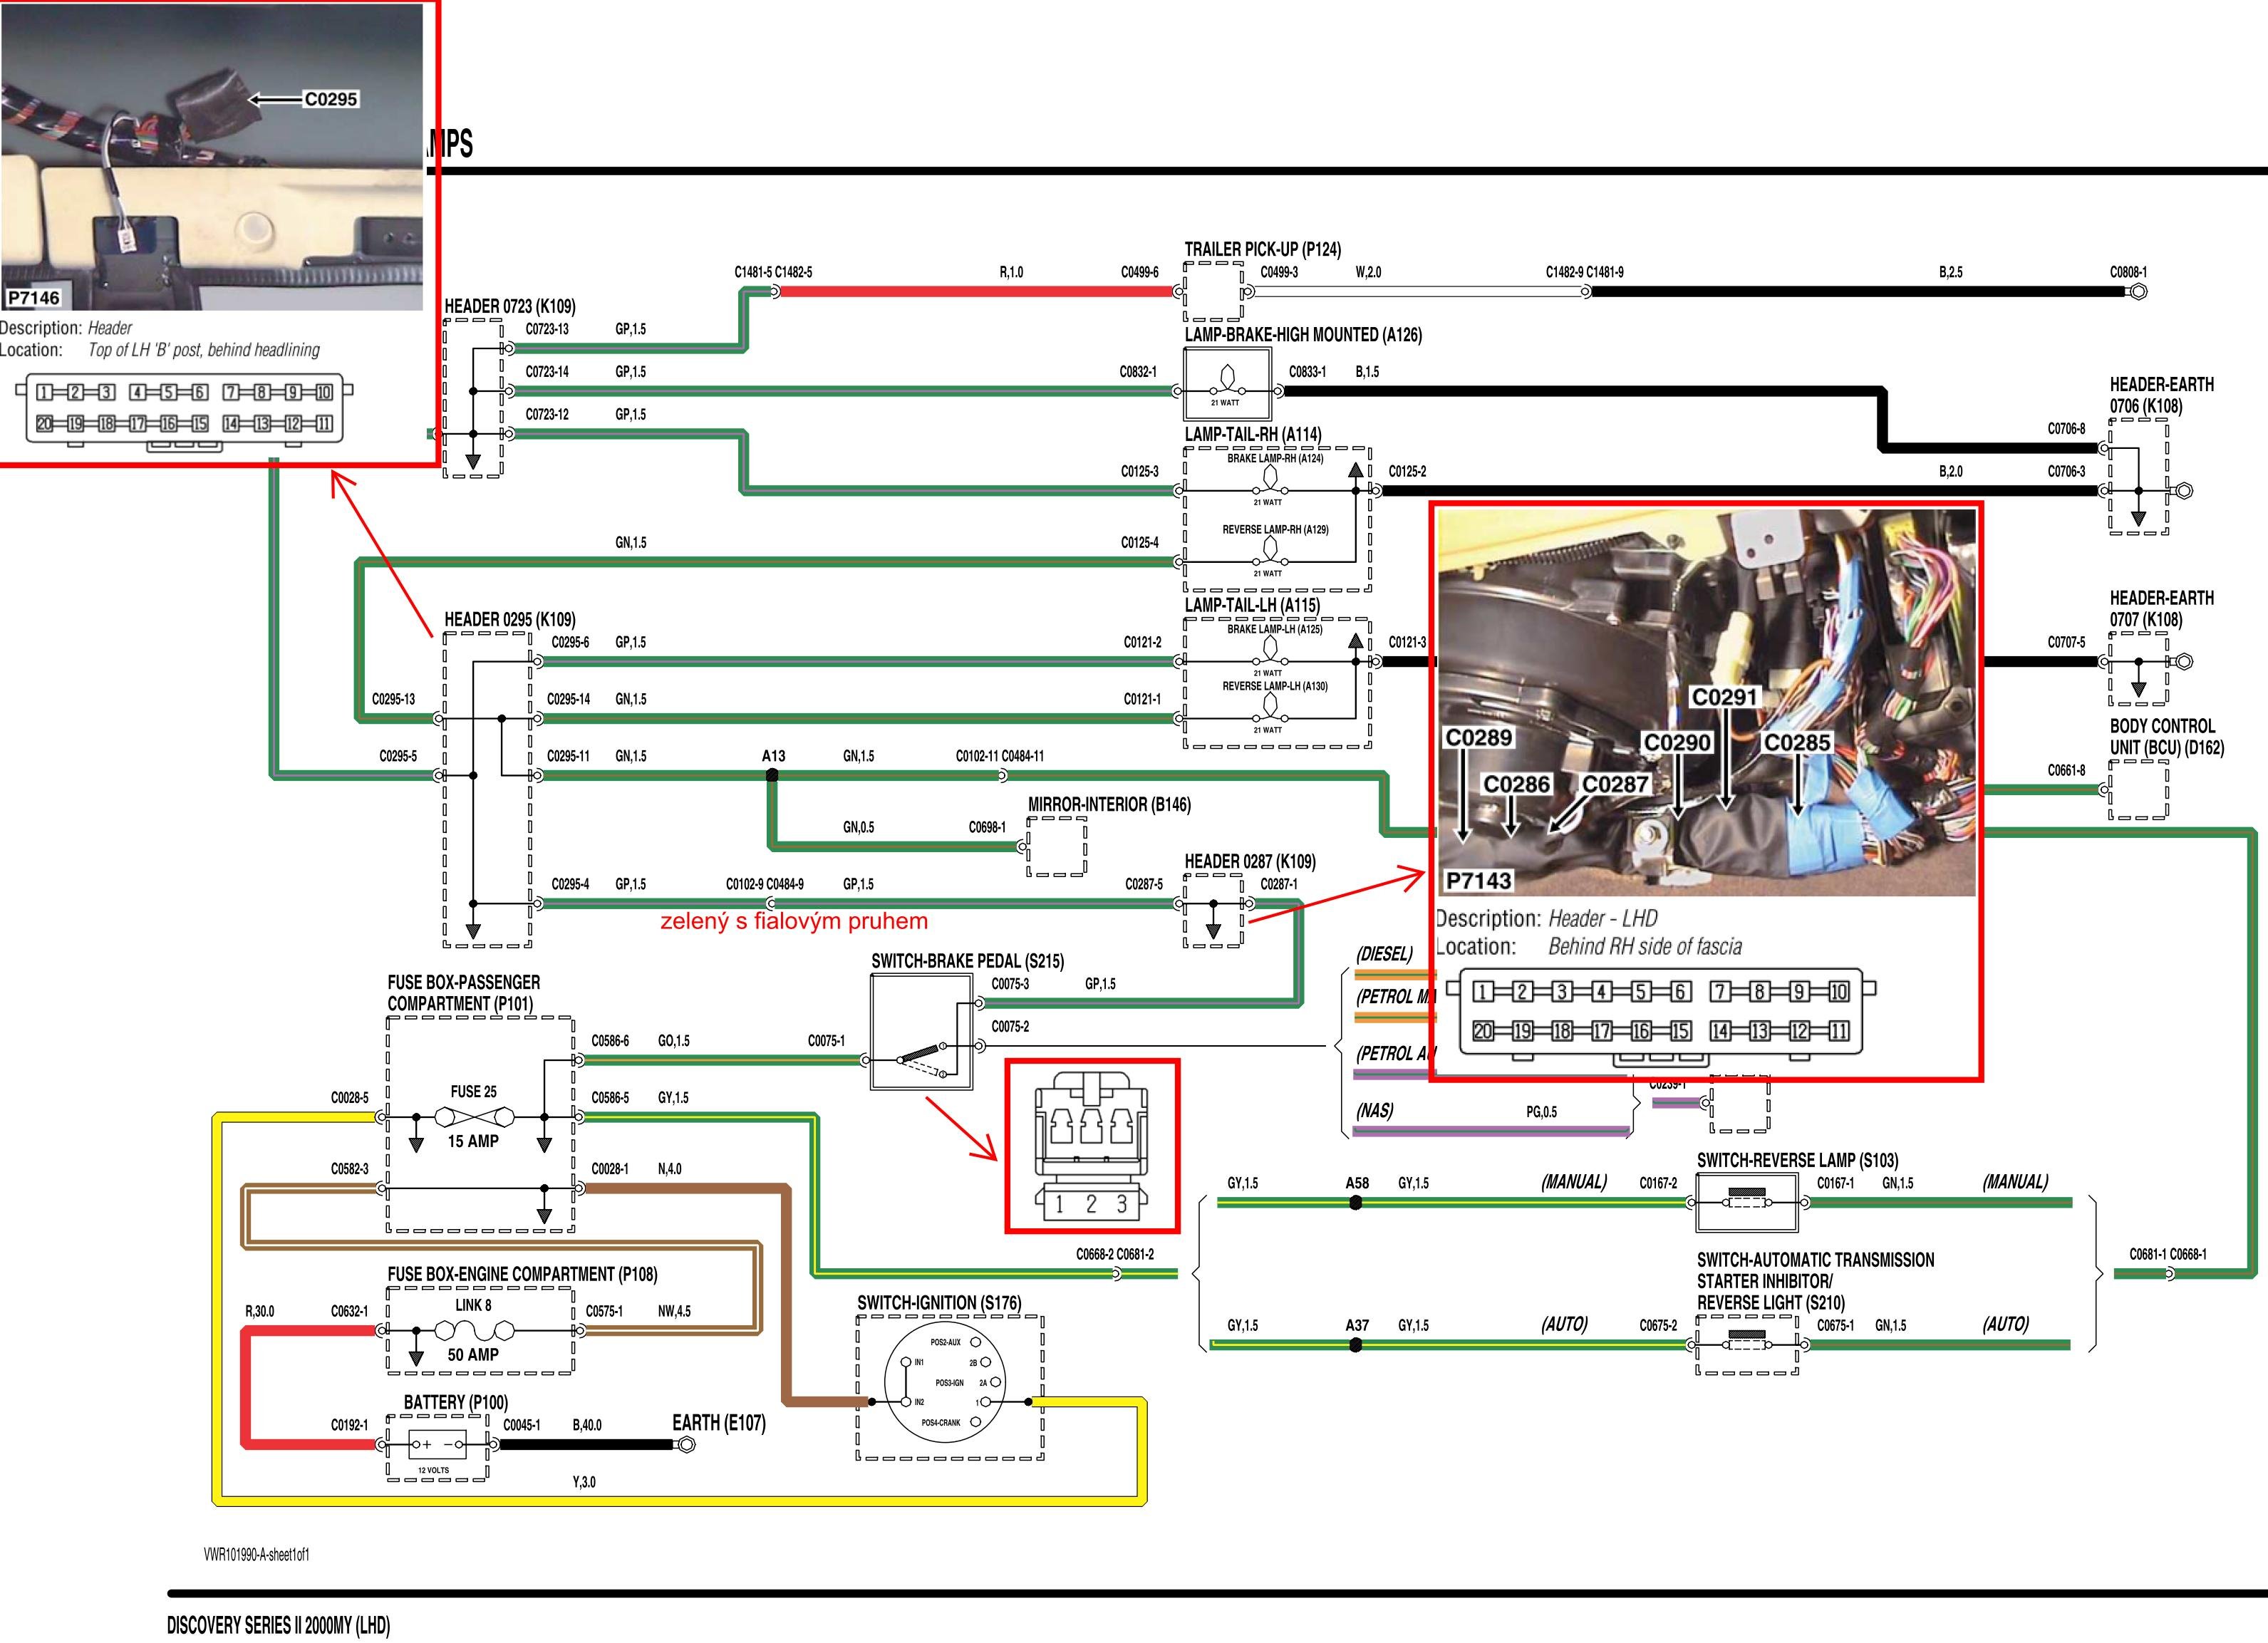Click the Trailer Pick-Up P124 connector box

1213,291
